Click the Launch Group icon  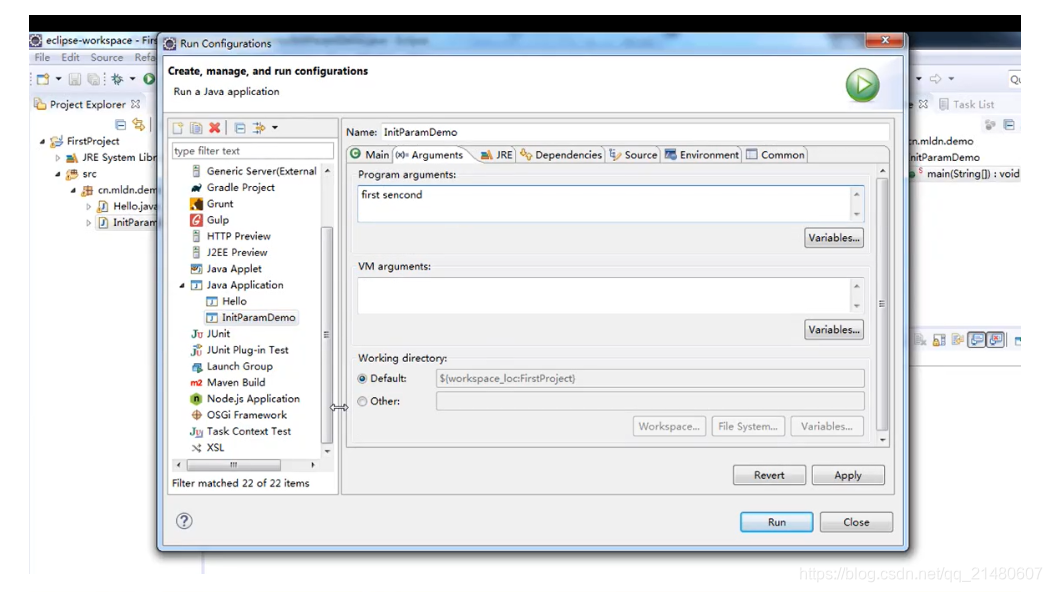click(196, 366)
